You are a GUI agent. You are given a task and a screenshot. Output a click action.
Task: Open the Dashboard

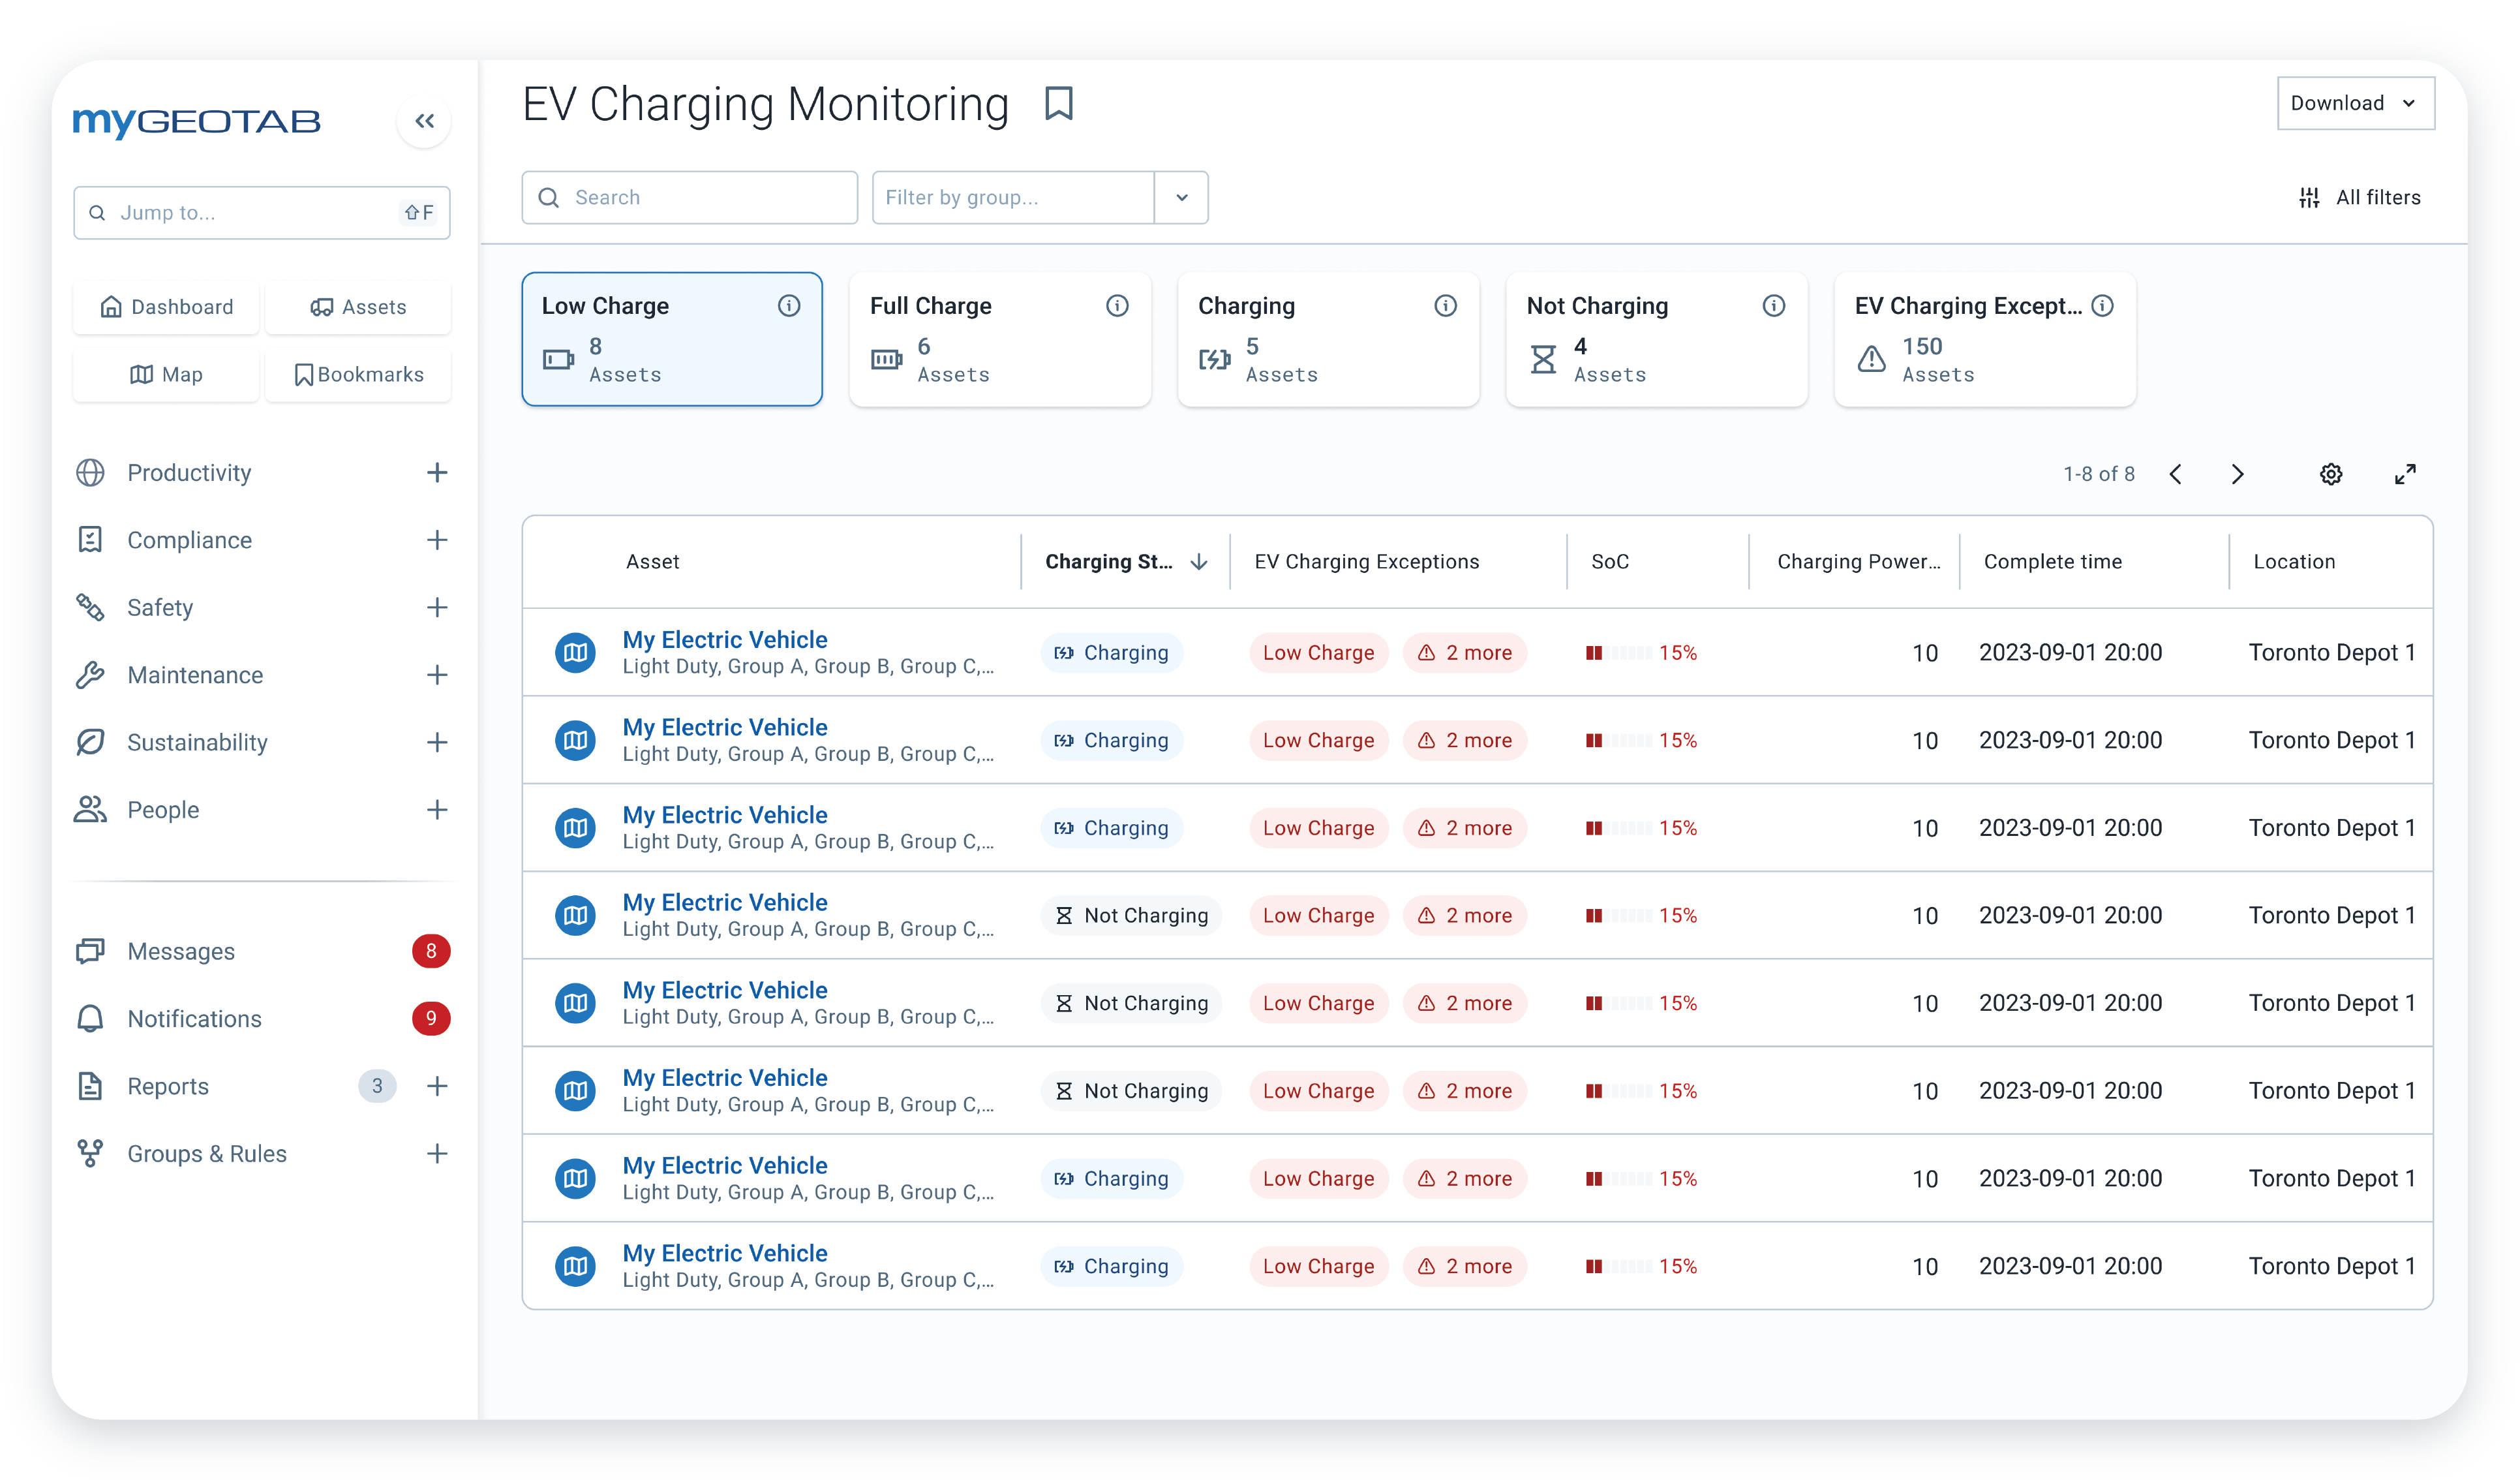[166, 306]
